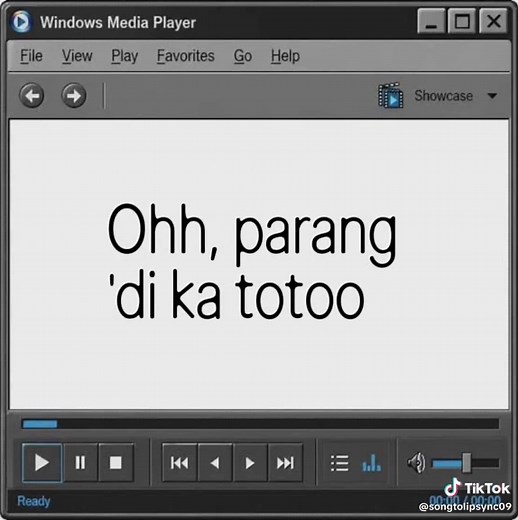Maximize the Windows Media Player window
Viewport: 518px width, 520px height.
[462, 21]
